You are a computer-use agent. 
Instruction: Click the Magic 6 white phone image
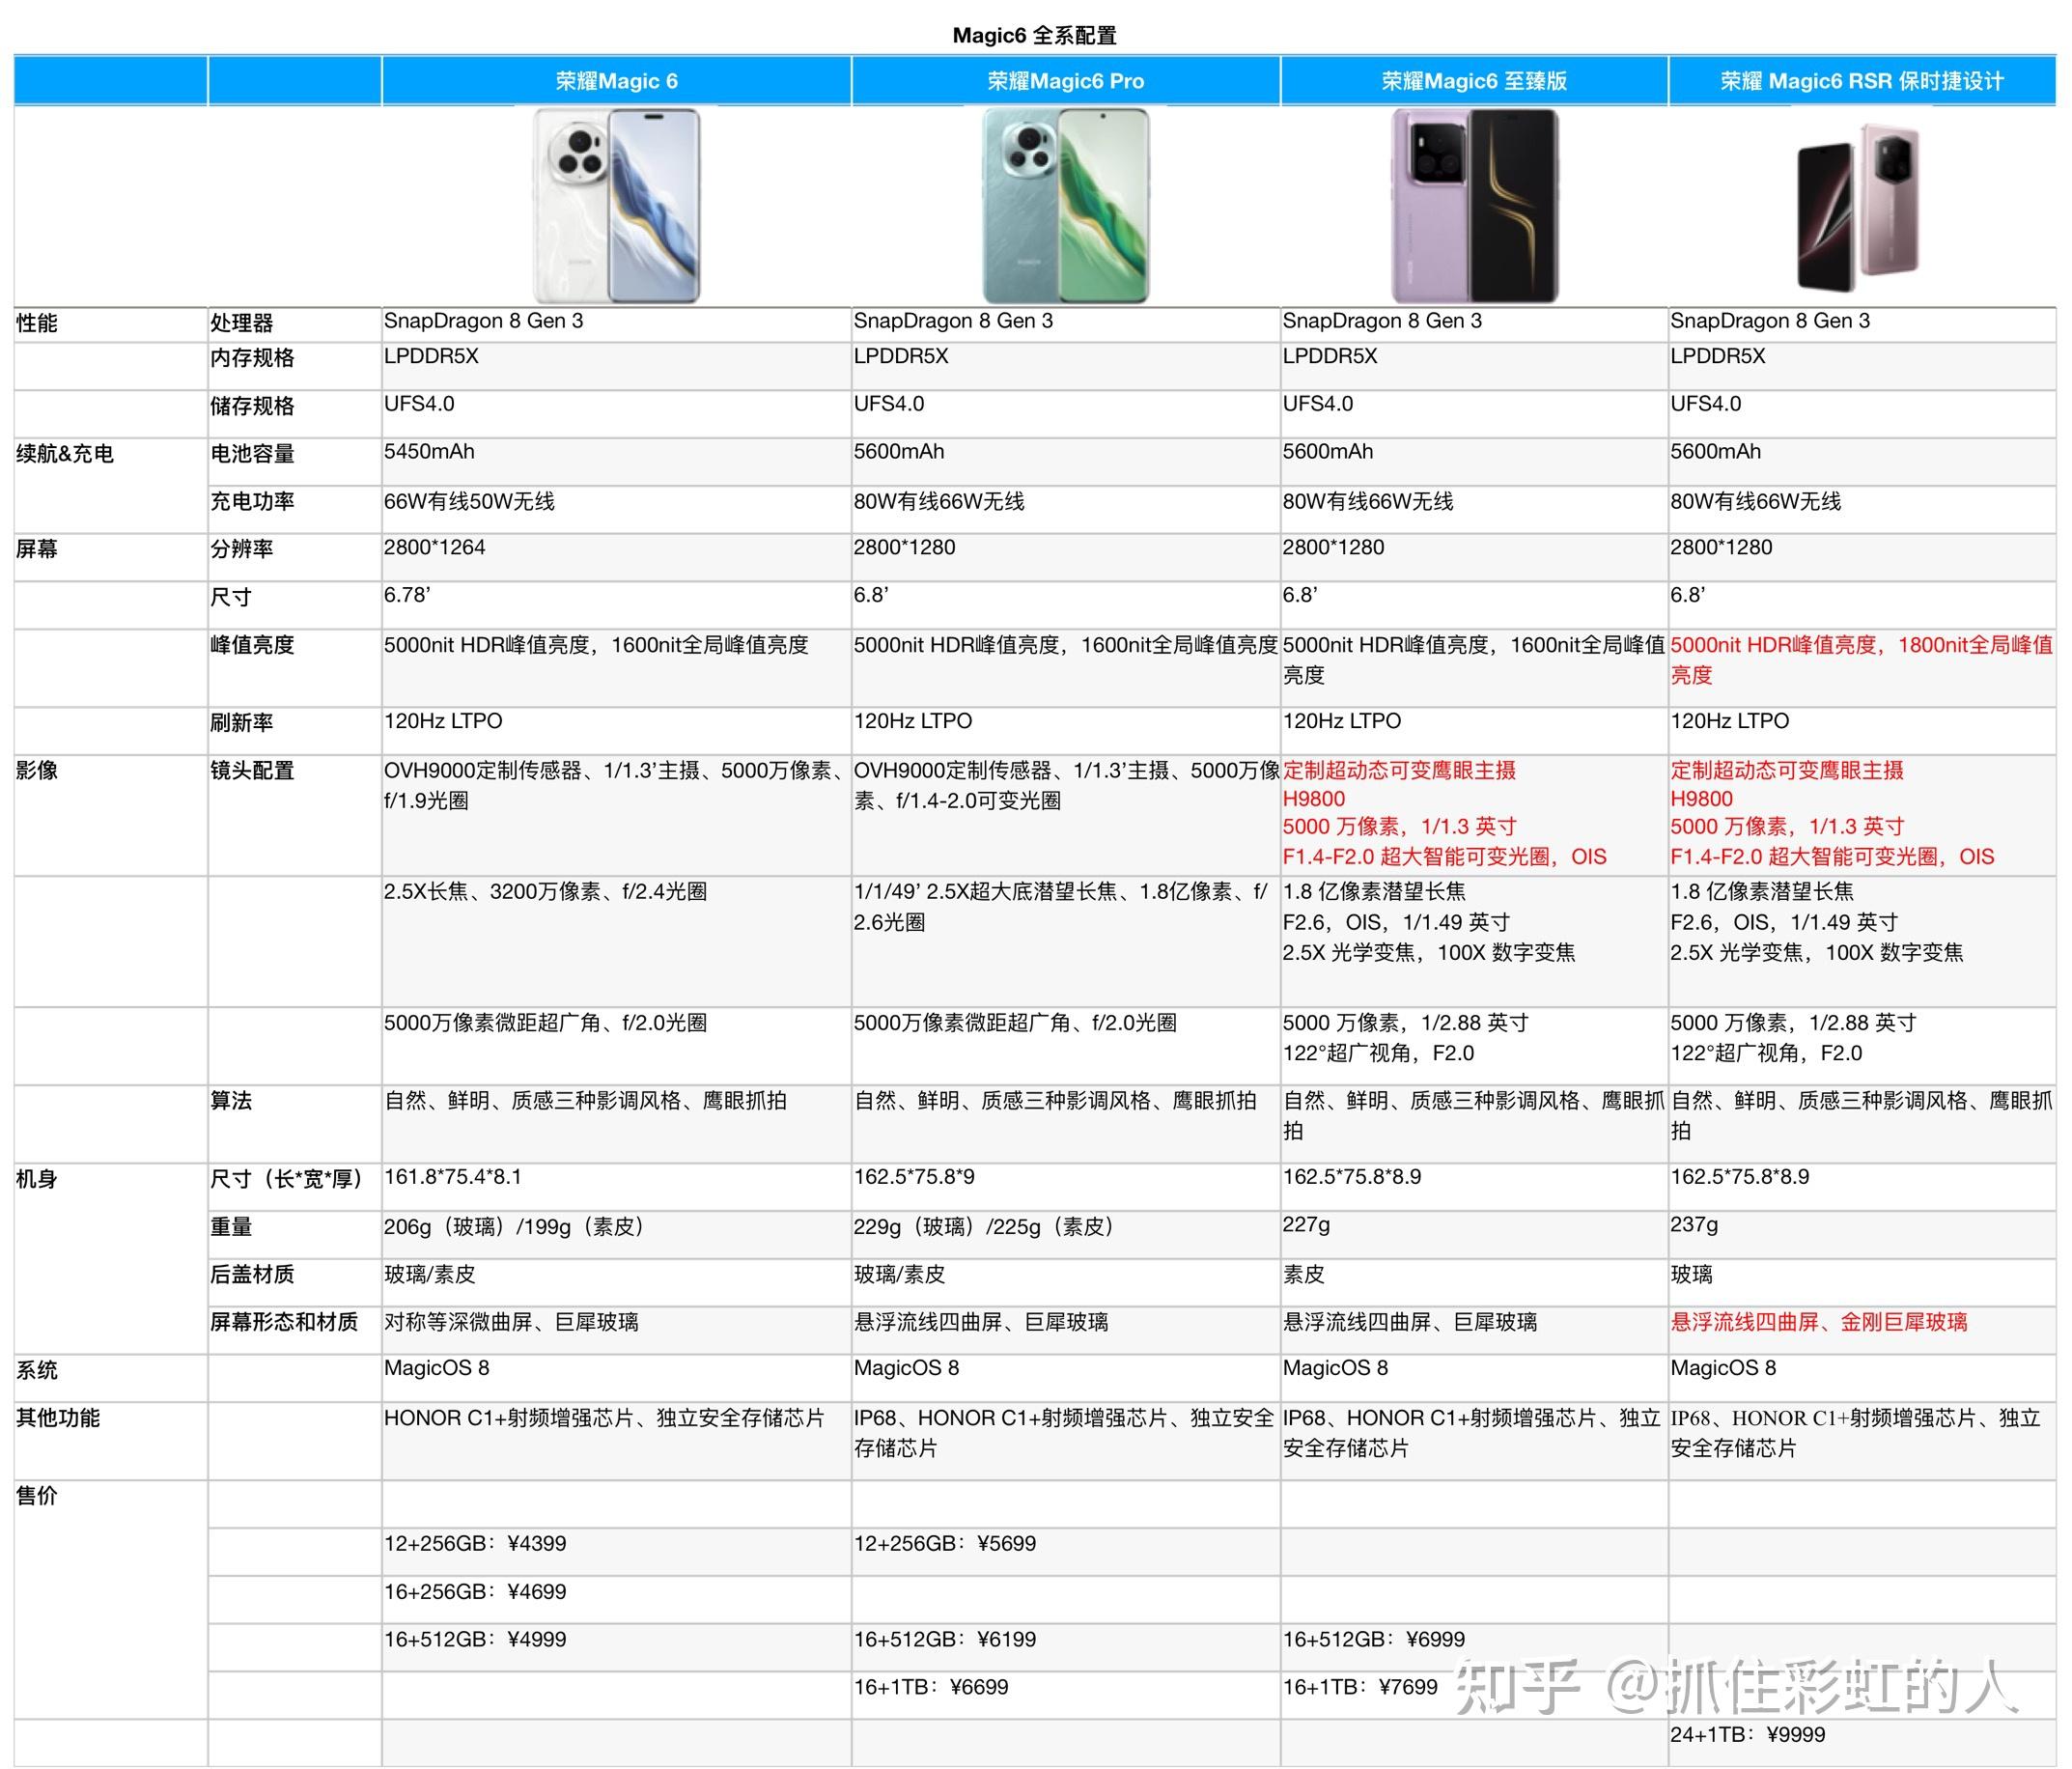[x=616, y=205]
